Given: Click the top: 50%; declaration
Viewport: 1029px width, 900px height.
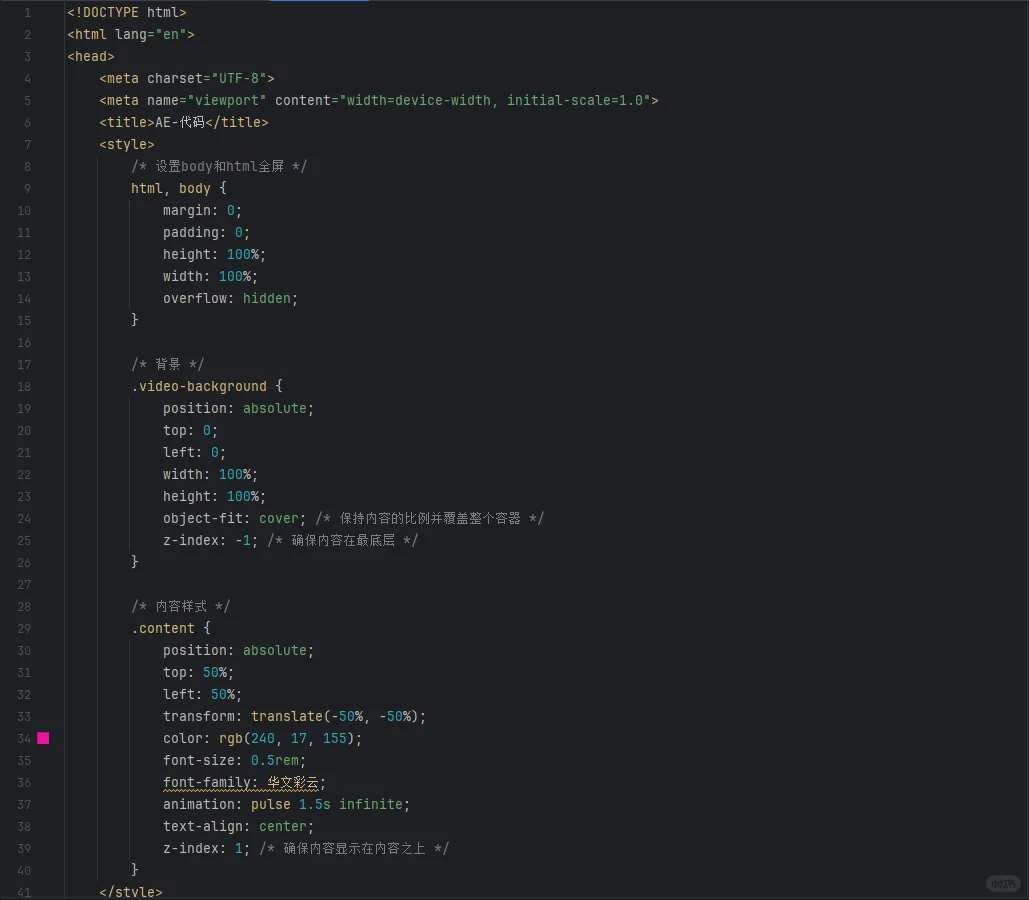Looking at the screenshot, I should [x=199, y=672].
